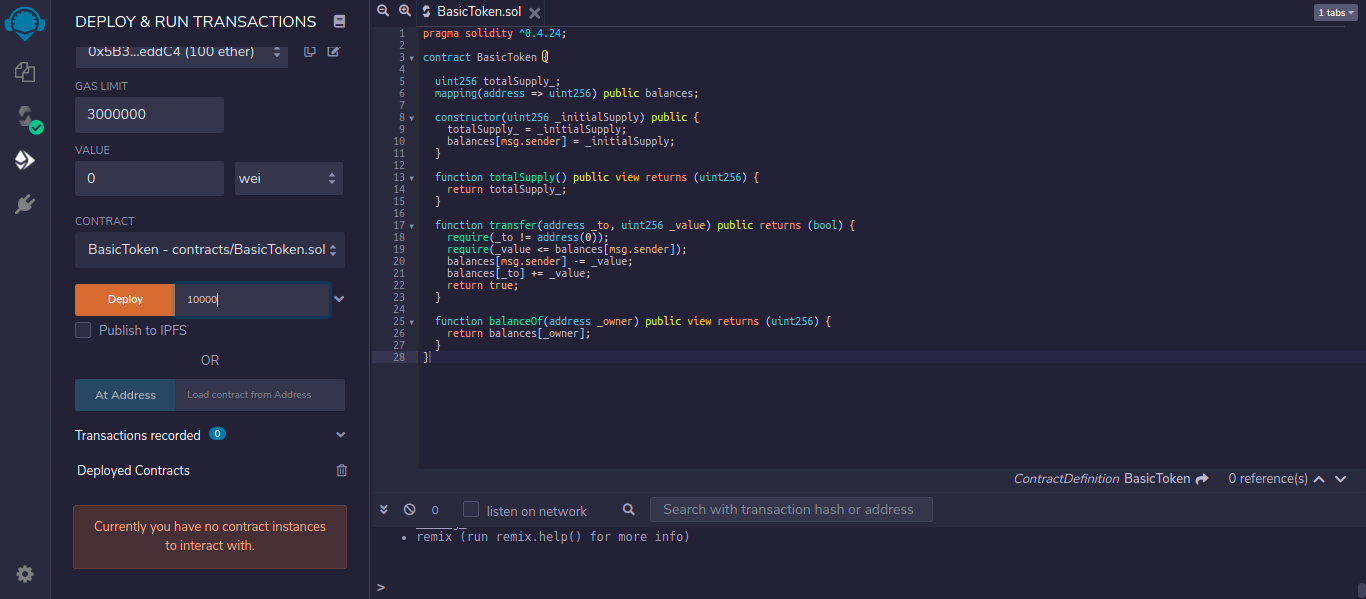Open the BasicToken contract selector
Viewport: 1366px width, 599px height.
[x=210, y=250]
